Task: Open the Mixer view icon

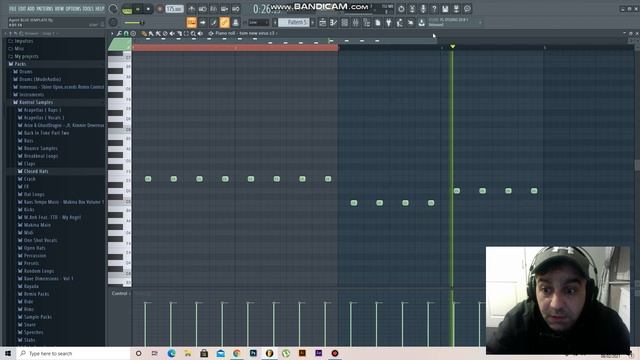Action: pyautogui.click(x=356, y=23)
